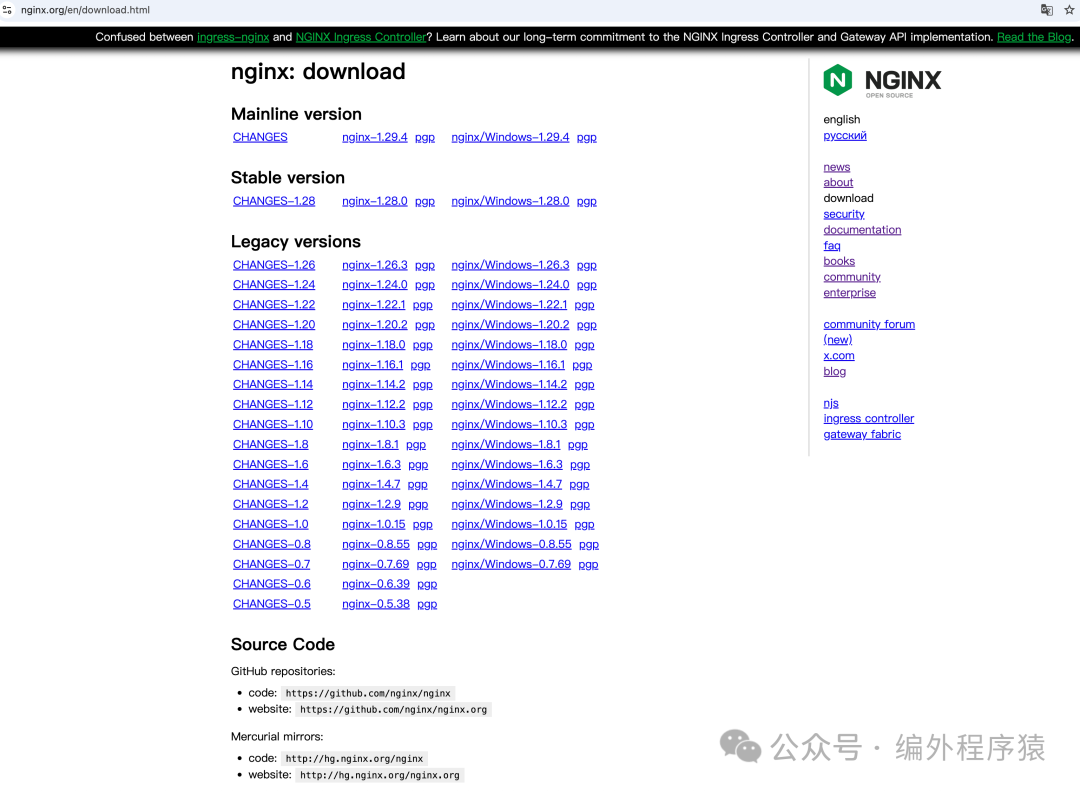Download nginx-1.29.4 mainline source
This screenshot has height=791, width=1080.
pos(374,138)
